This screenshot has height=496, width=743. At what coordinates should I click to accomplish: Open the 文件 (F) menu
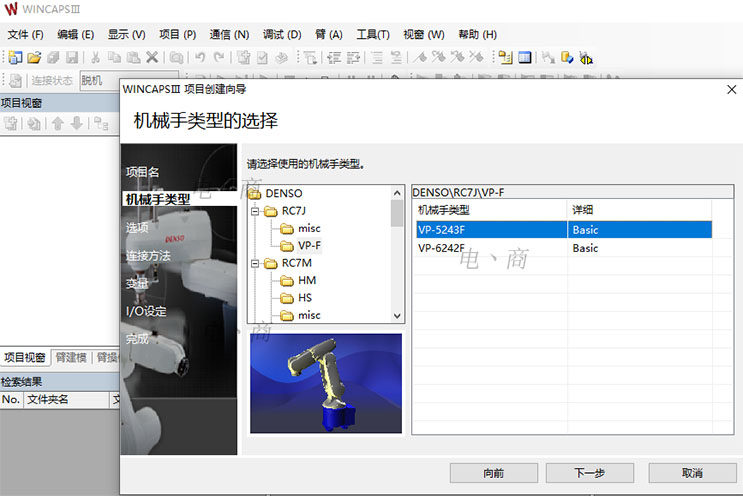coord(26,35)
